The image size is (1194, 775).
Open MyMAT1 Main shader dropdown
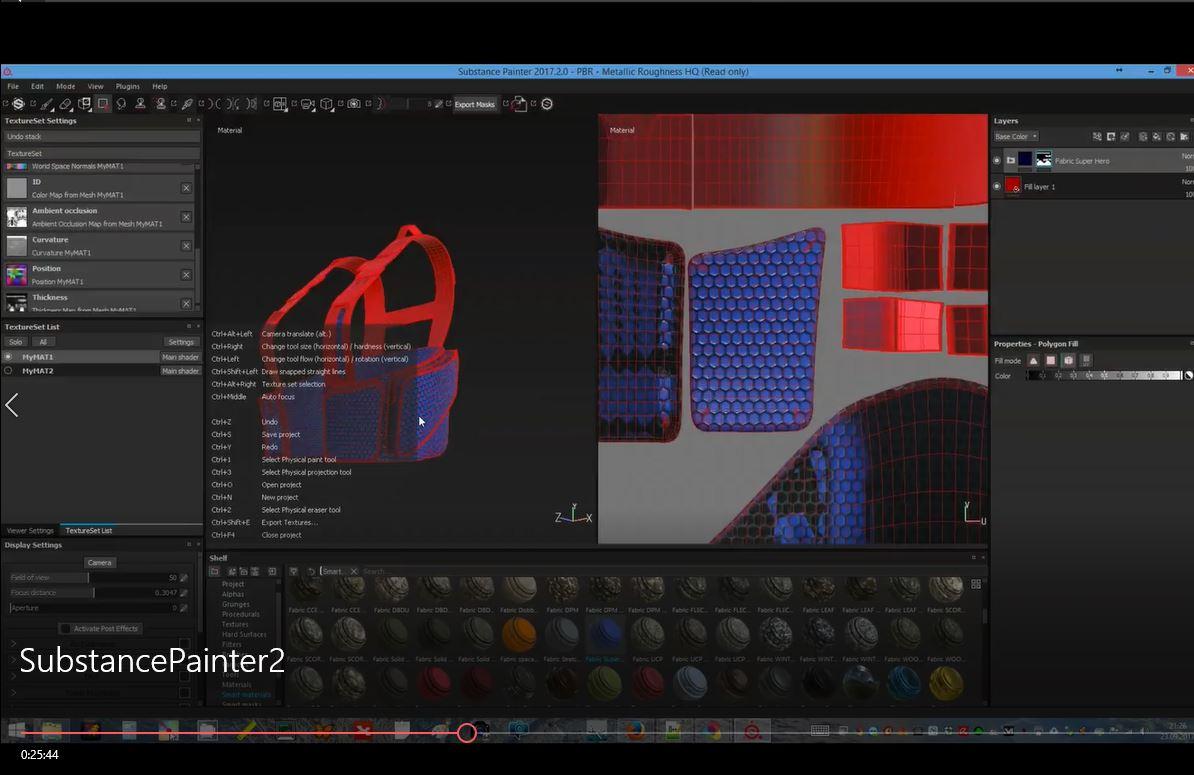tap(180, 357)
